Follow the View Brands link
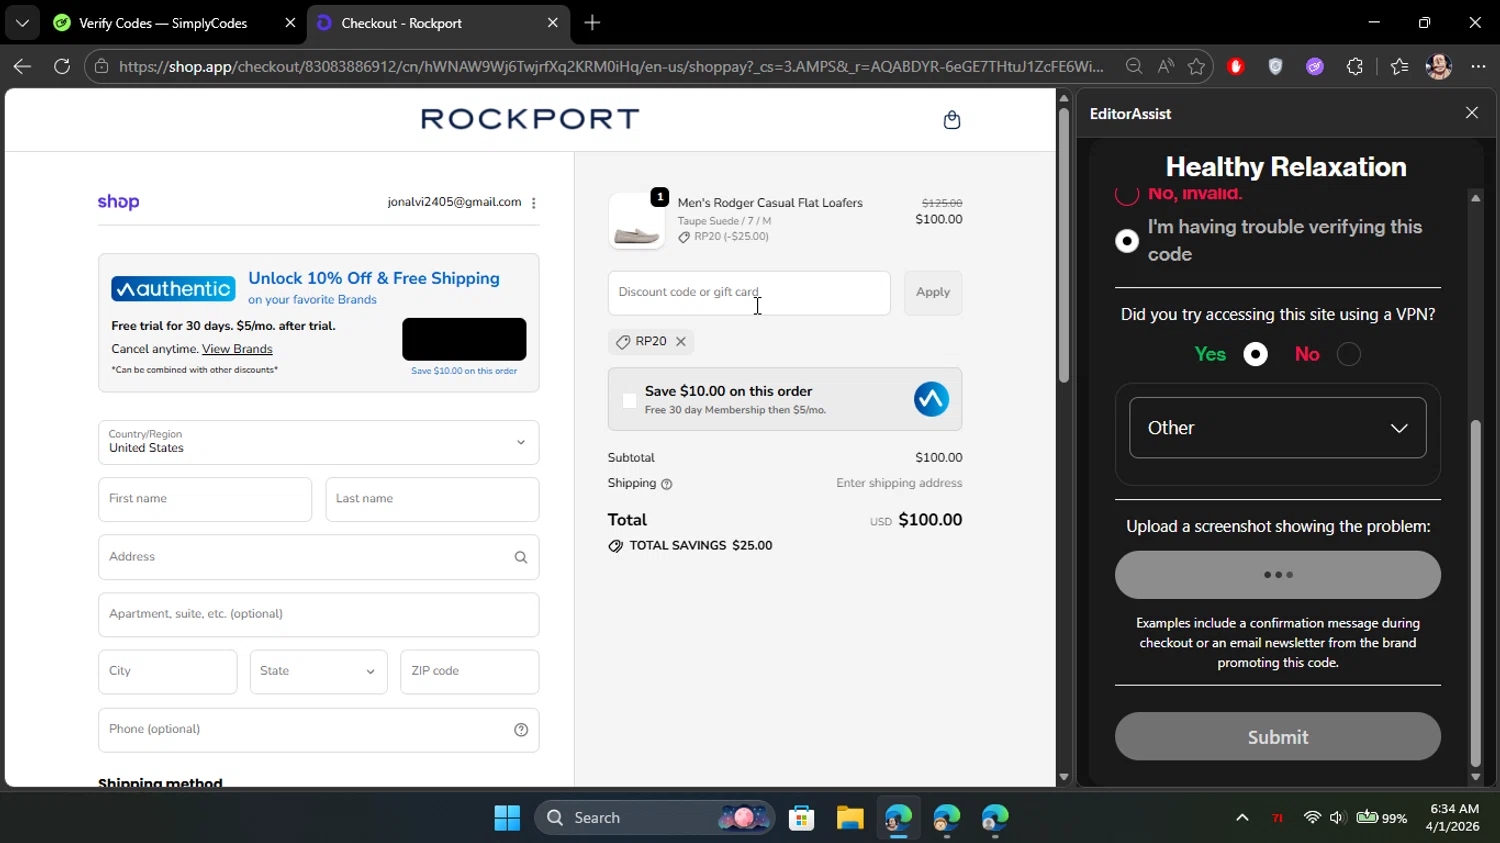Image resolution: width=1500 pixels, height=843 pixels. 237,349
